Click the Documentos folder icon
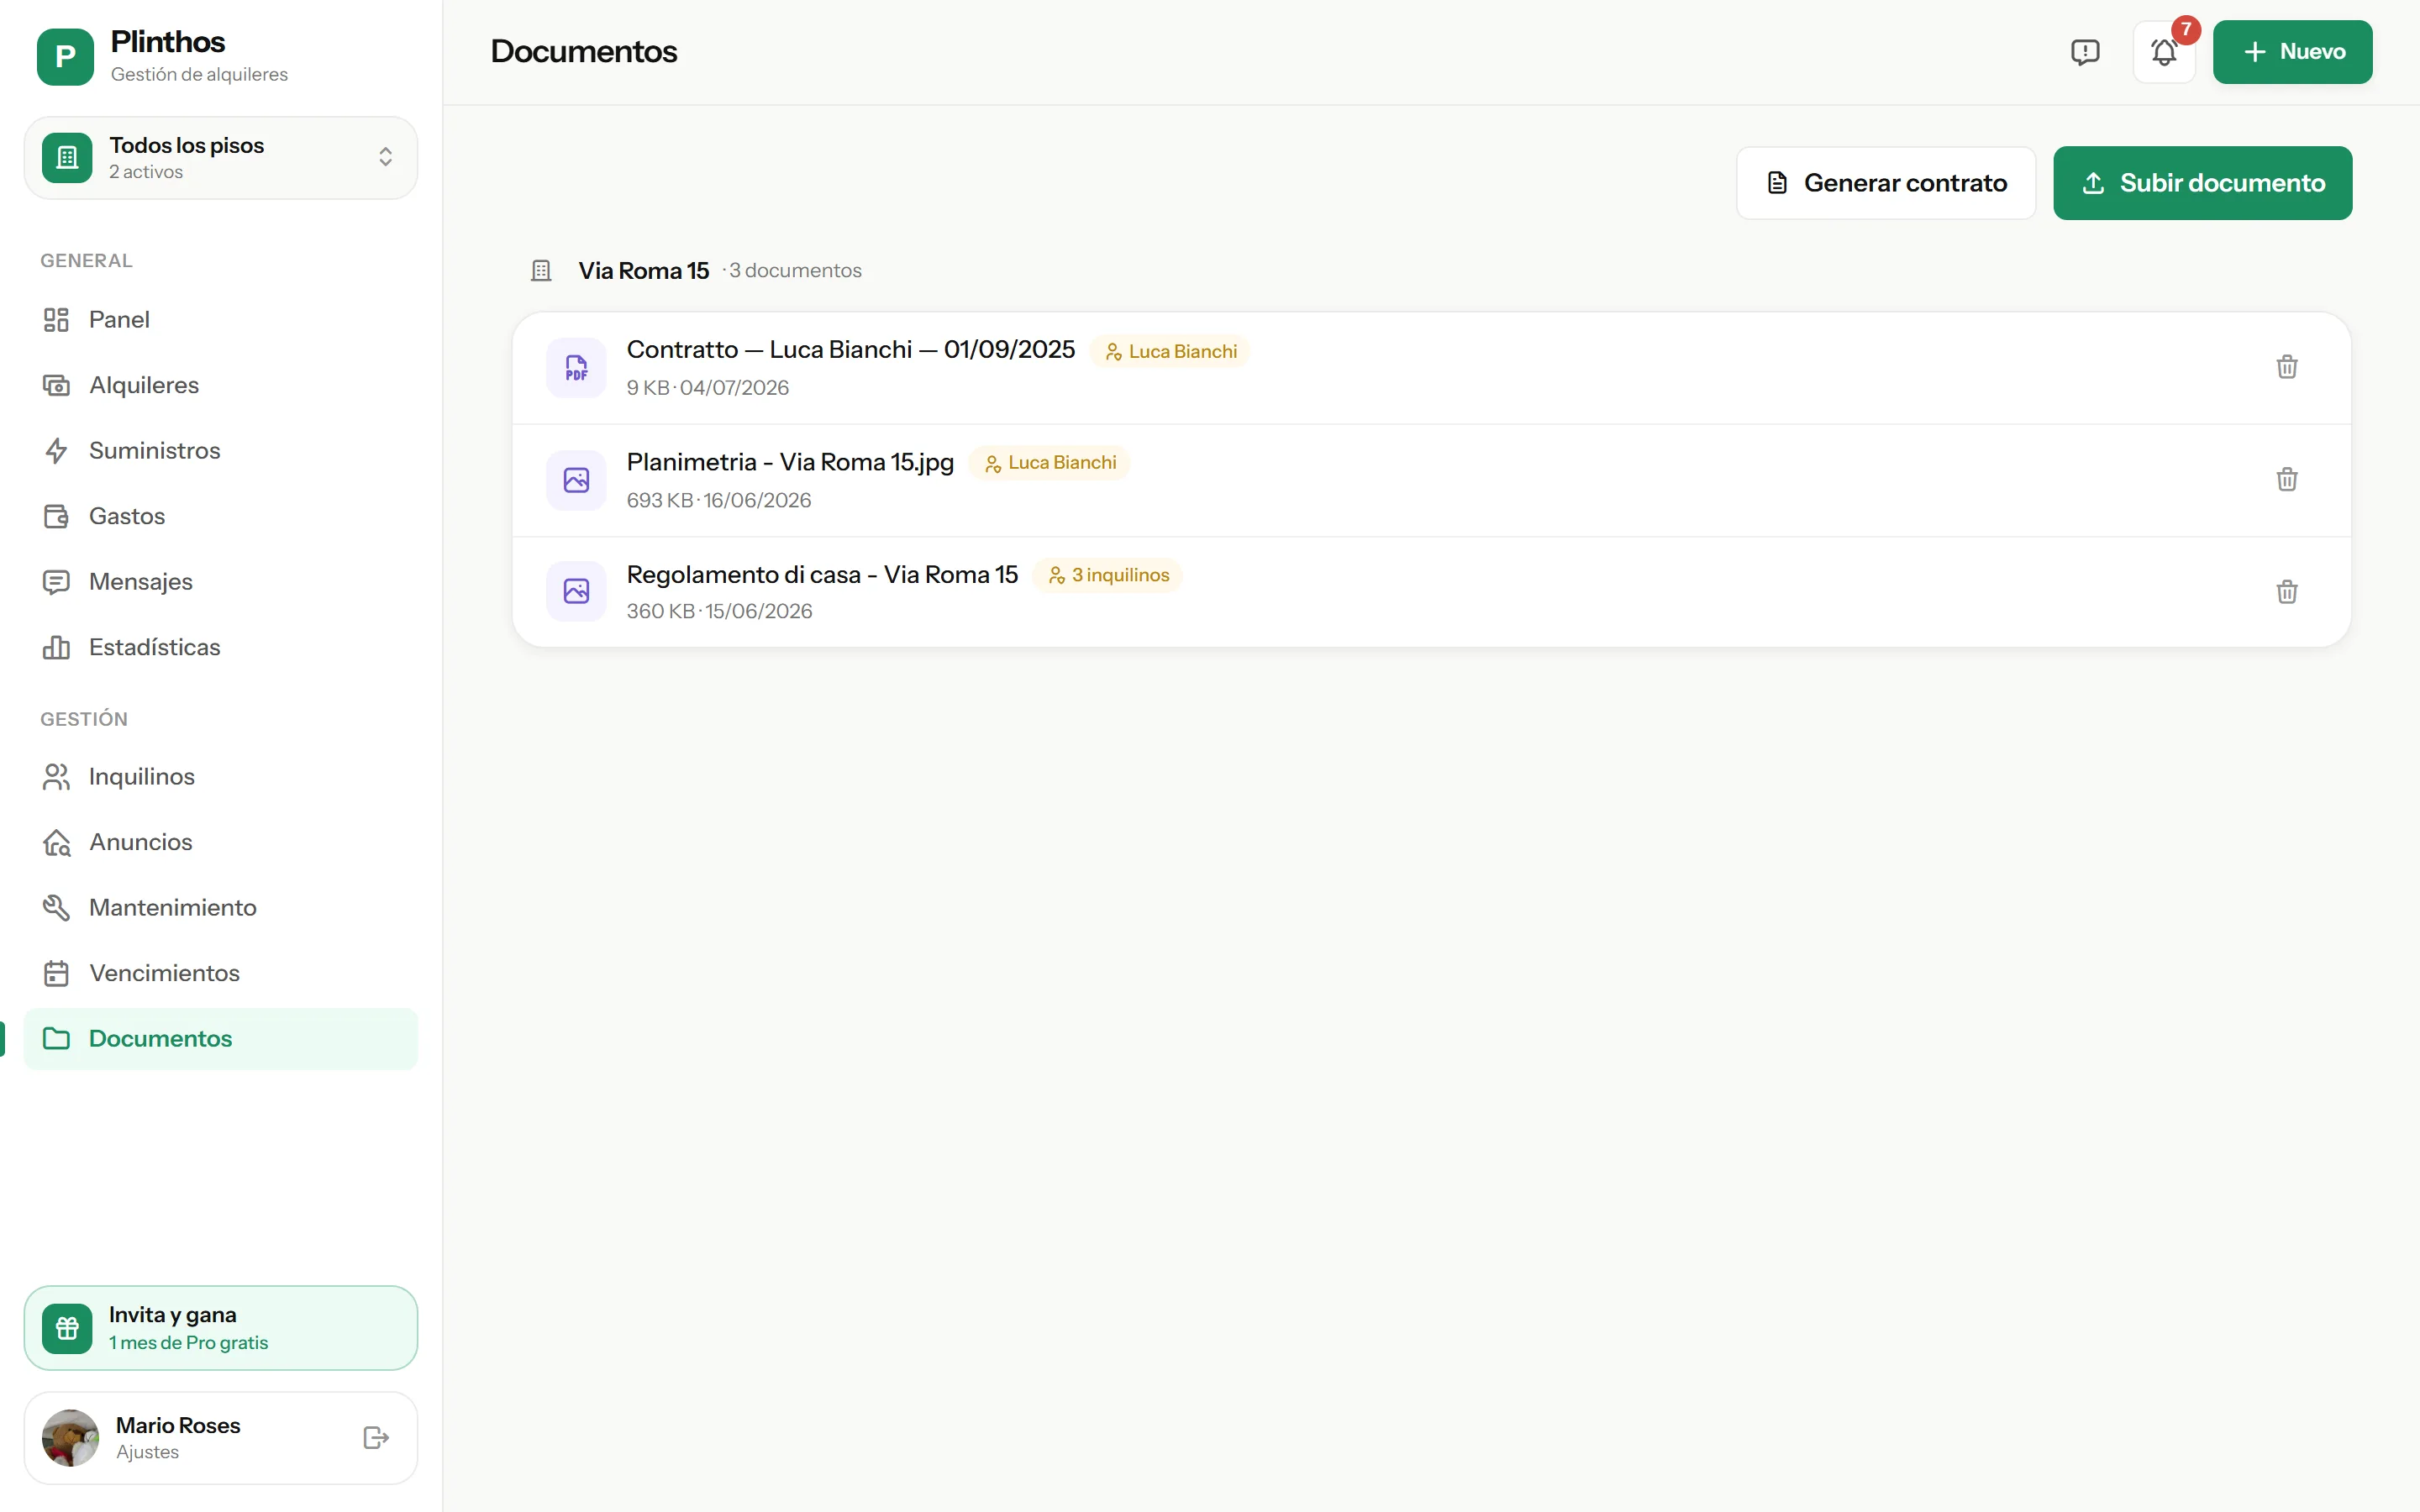This screenshot has height=1512, width=2420. (56, 1038)
